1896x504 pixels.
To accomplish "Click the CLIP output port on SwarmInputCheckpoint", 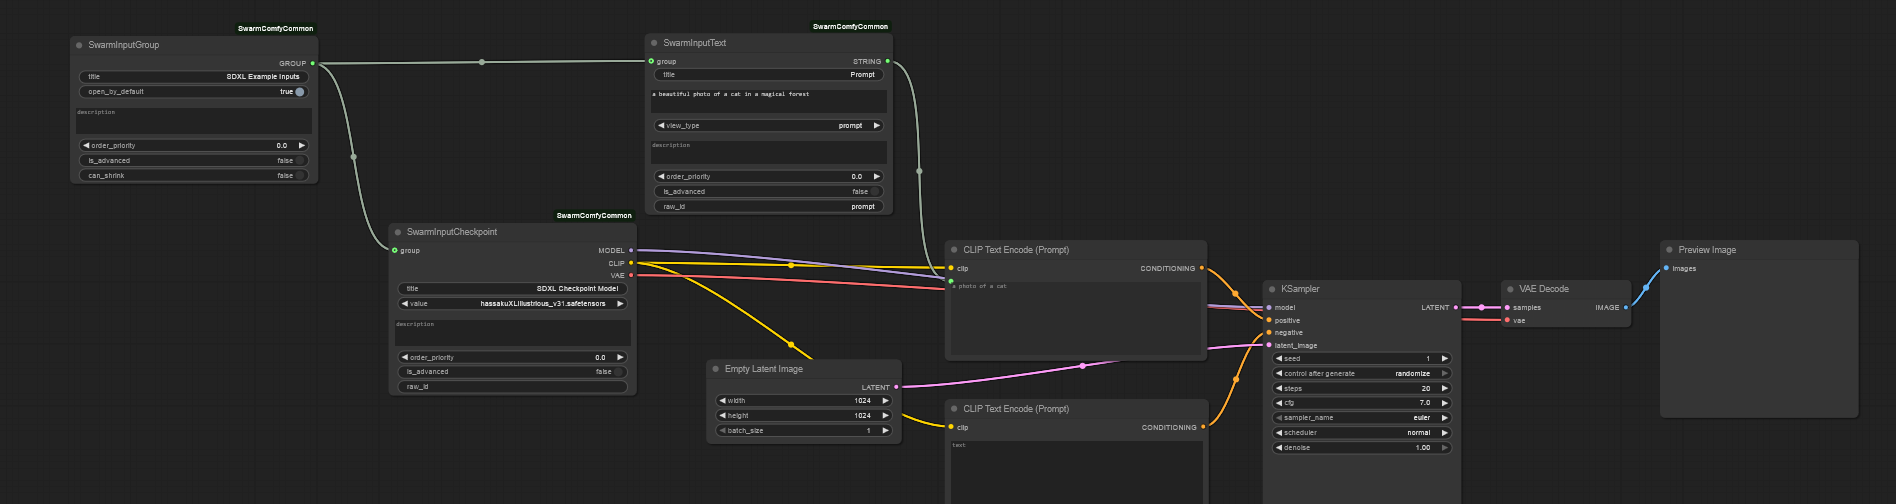I will (x=631, y=263).
